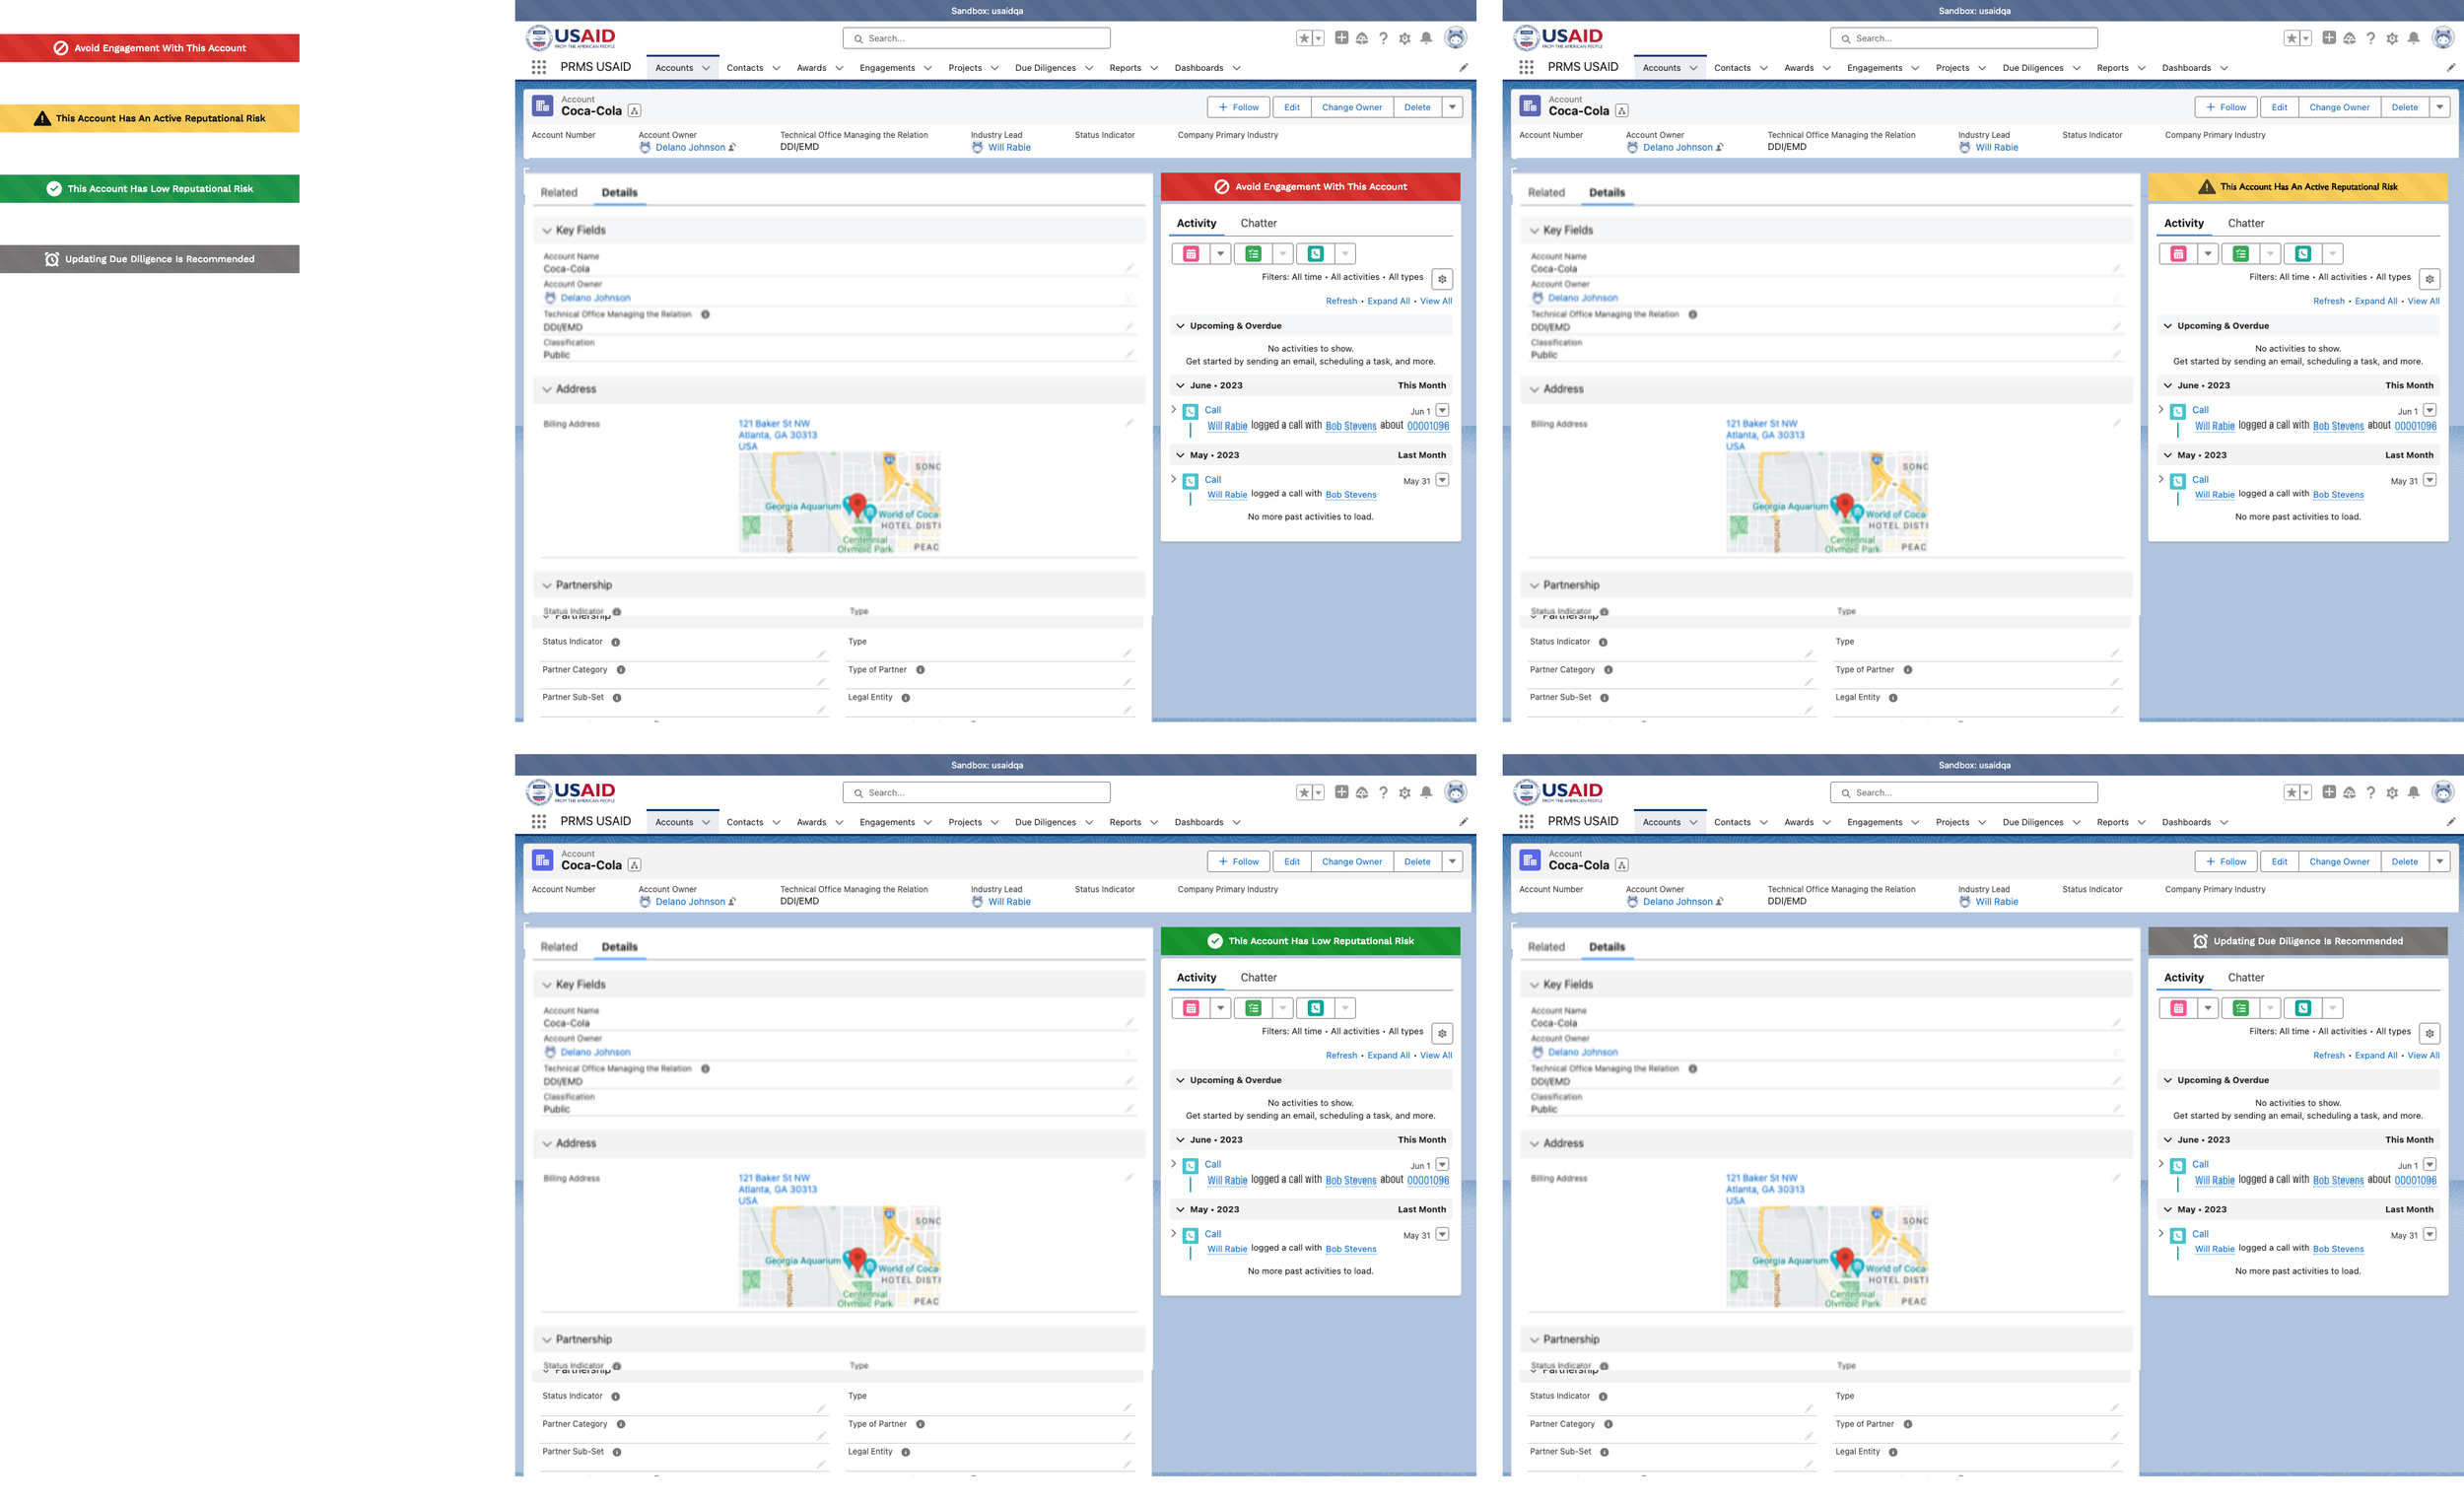Screen dimensions: 2464x1505
Task: Collapse Key Fields section in the red-banner screen
Action: click(x=547, y=230)
